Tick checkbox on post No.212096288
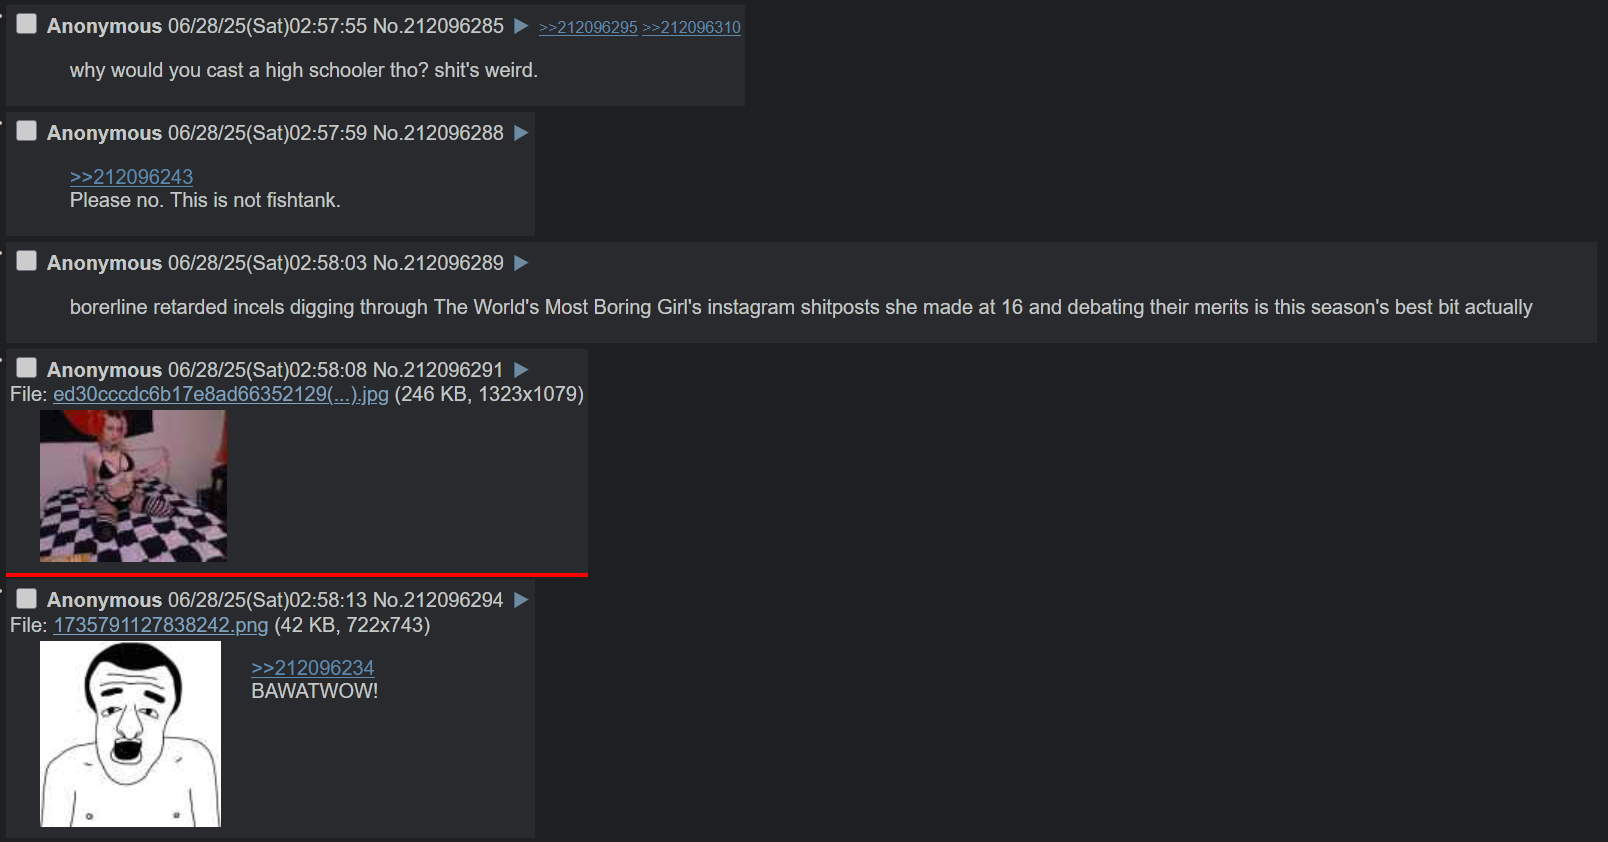 (27, 131)
